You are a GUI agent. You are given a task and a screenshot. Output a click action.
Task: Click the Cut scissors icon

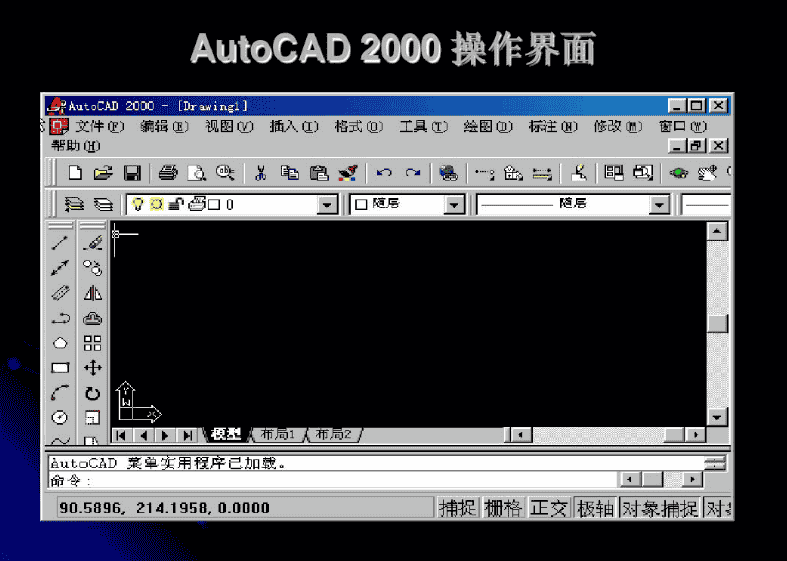tap(260, 173)
